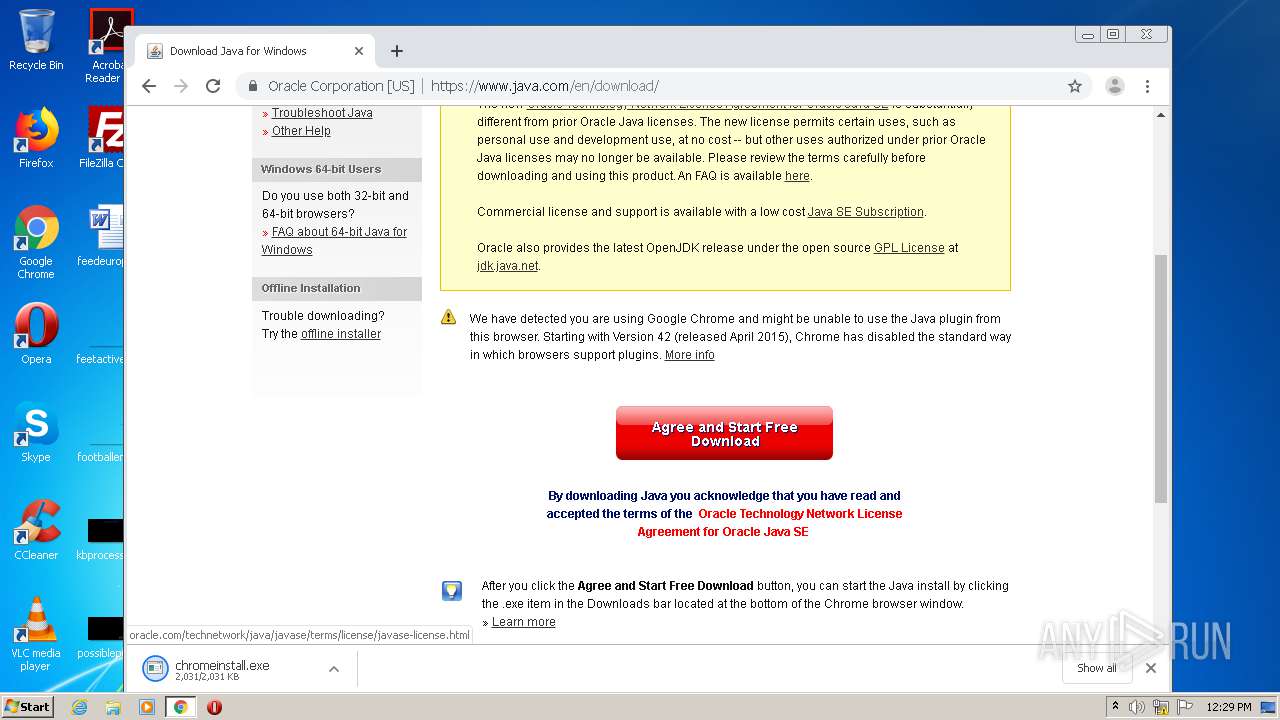1280x720 pixels.
Task: Click the FAQ 'here' link
Action: pos(797,176)
